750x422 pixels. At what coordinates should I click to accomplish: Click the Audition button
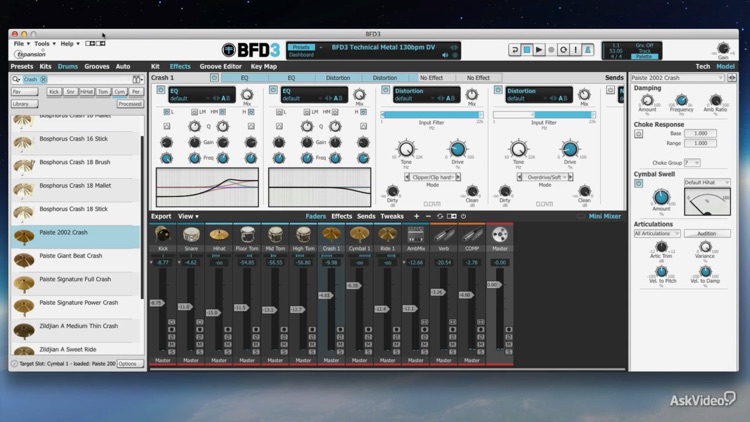point(707,233)
